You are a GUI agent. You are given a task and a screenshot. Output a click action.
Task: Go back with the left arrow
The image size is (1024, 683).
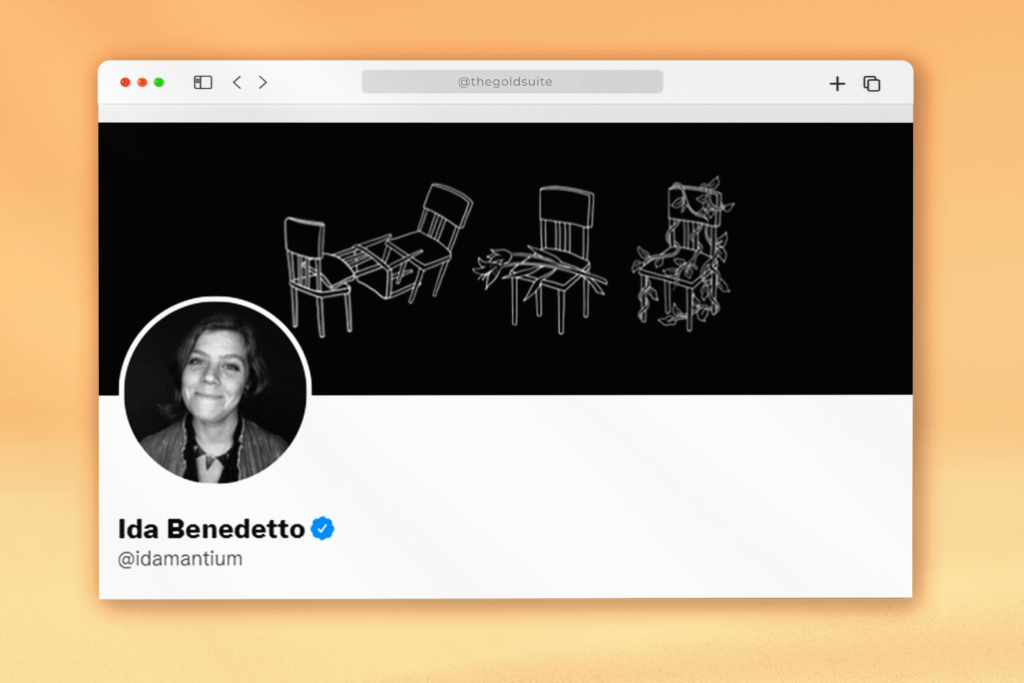tap(237, 82)
